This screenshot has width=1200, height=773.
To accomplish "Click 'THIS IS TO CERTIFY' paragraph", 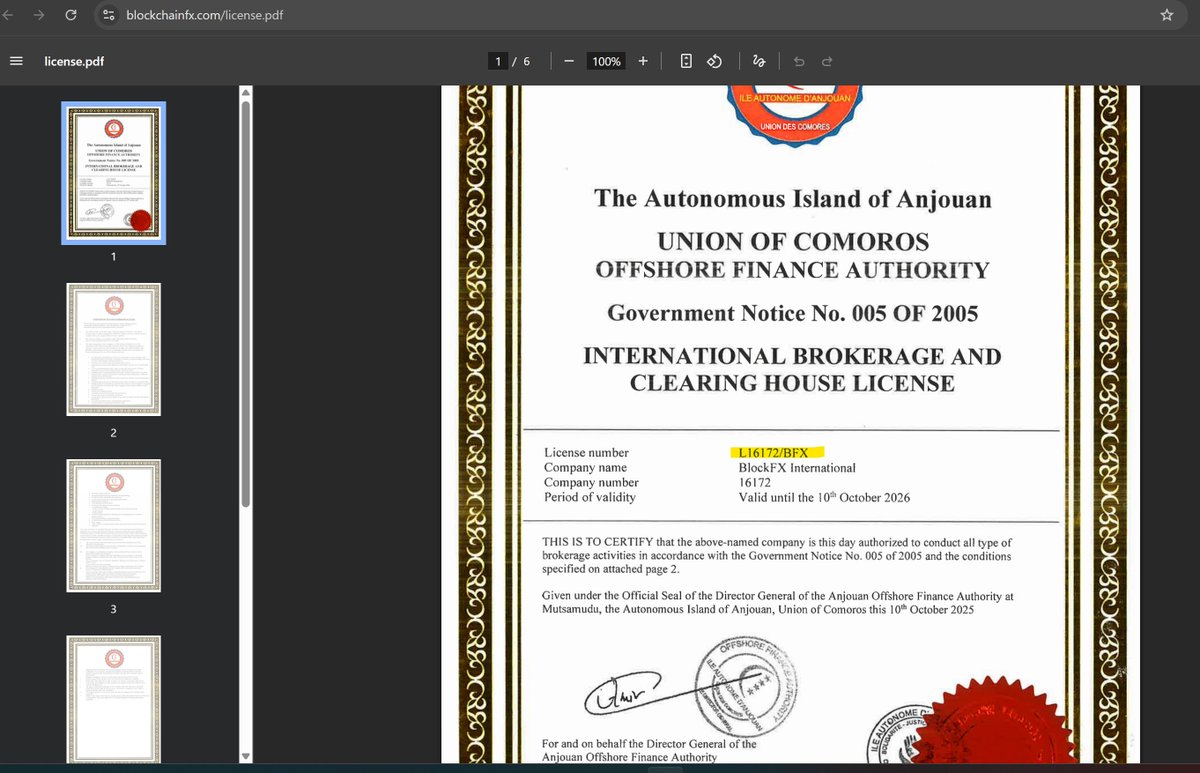I will [x=777, y=555].
